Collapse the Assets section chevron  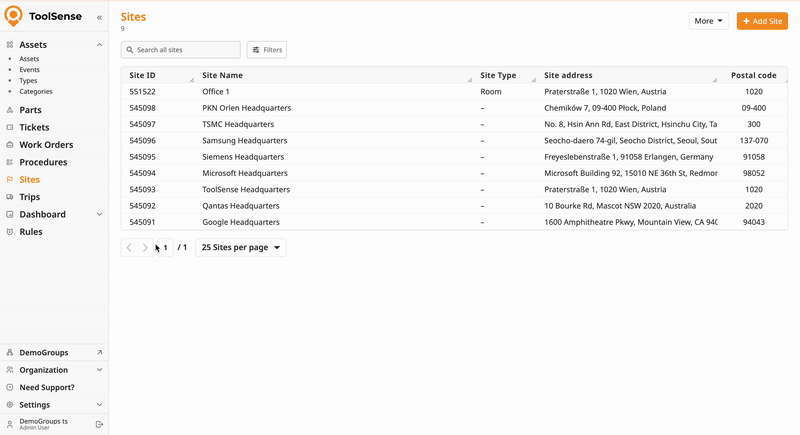tap(99, 45)
